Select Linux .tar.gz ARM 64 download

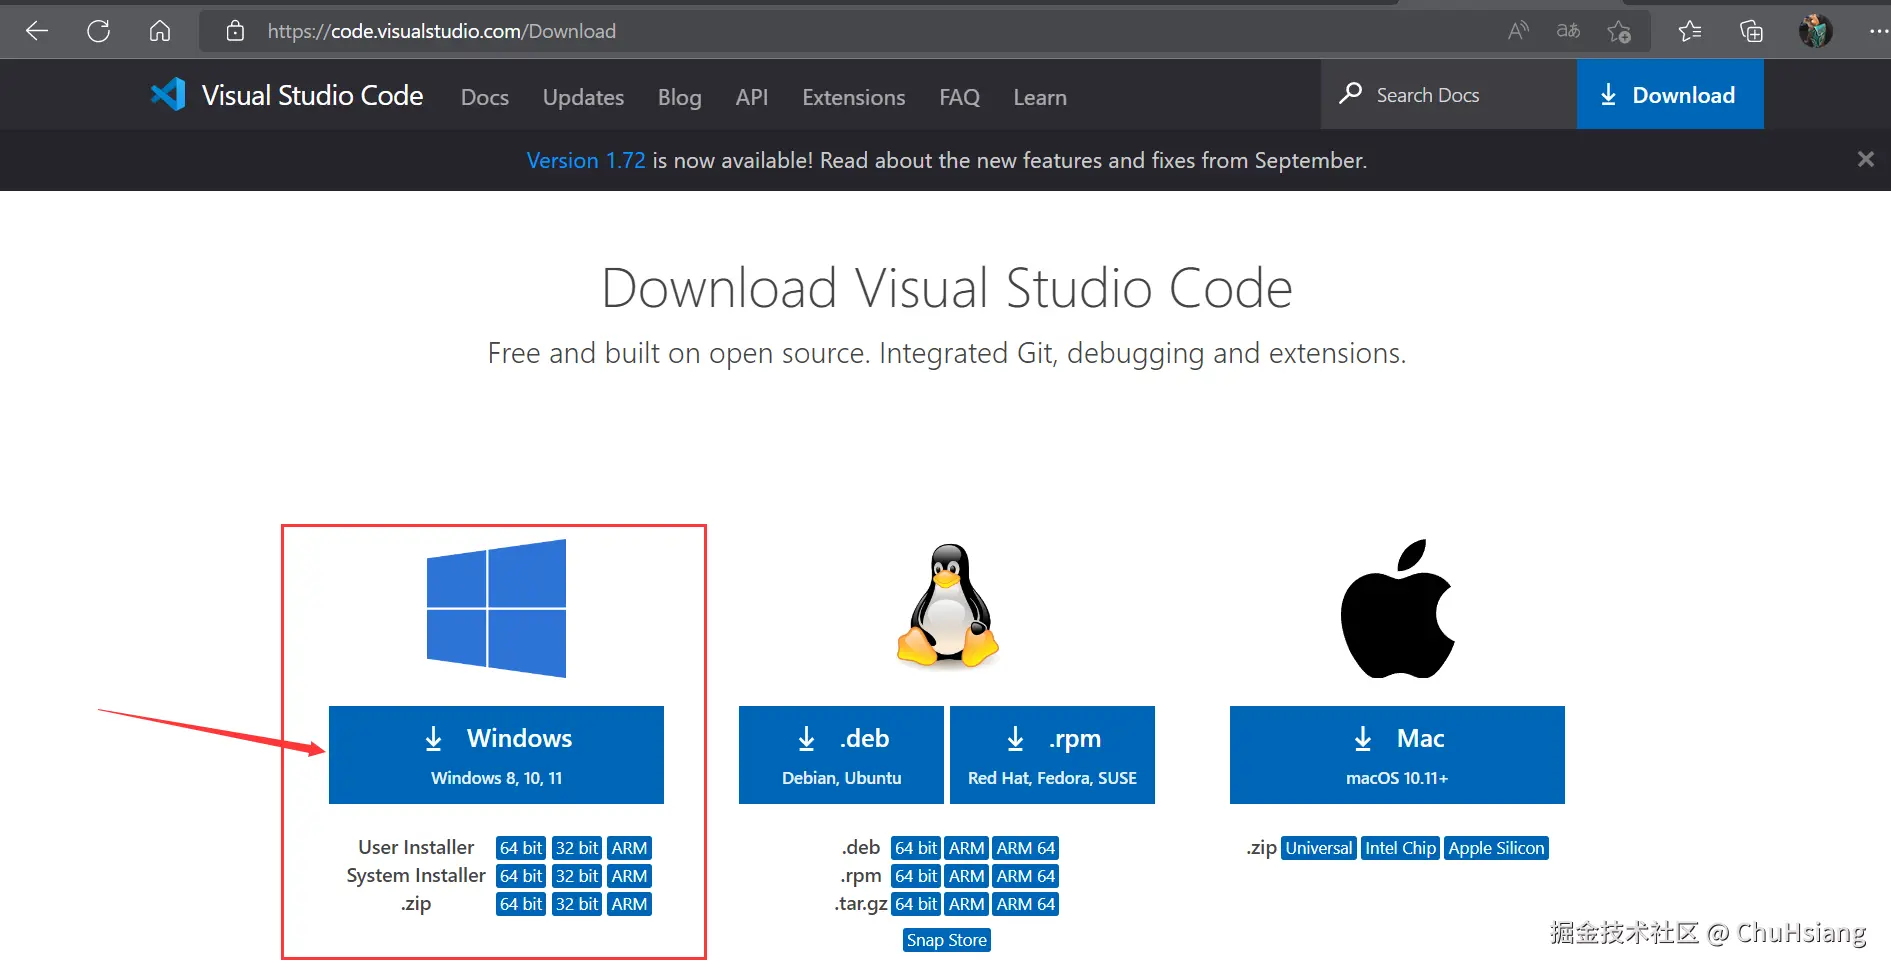[x=1026, y=904]
